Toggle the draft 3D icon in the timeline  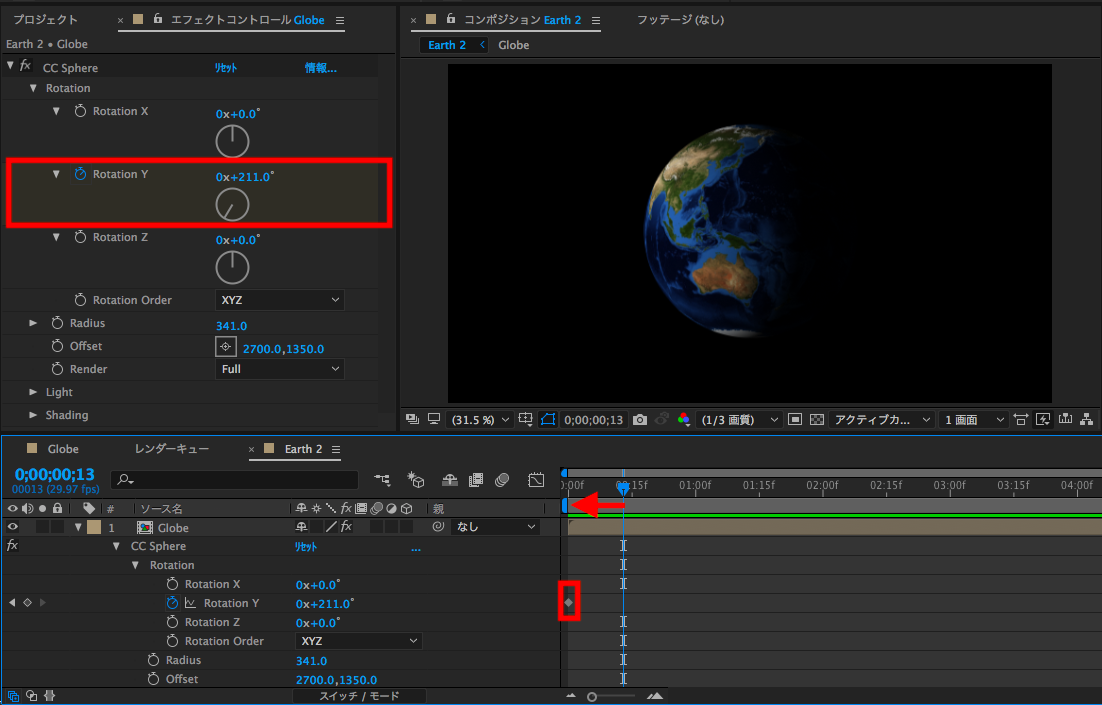click(x=416, y=481)
